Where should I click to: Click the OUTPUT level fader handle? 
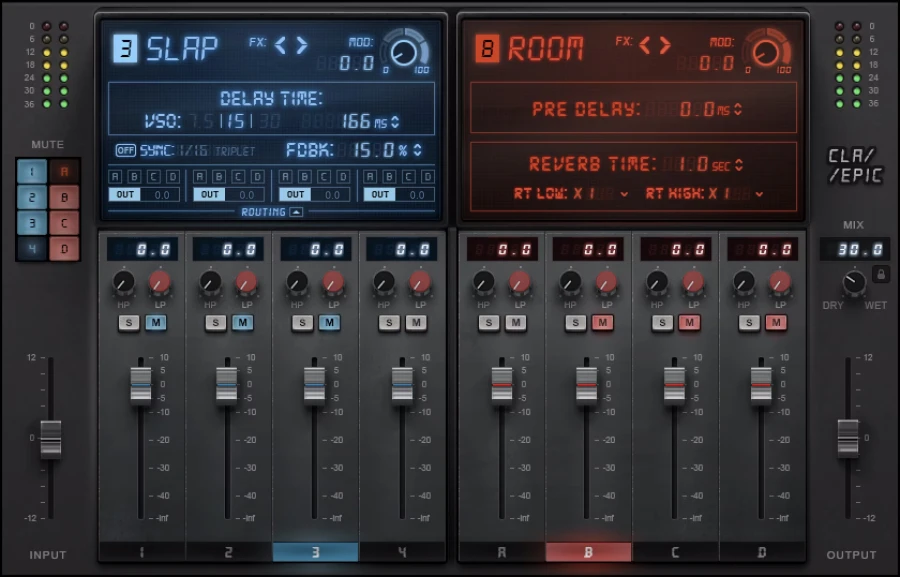(x=848, y=439)
